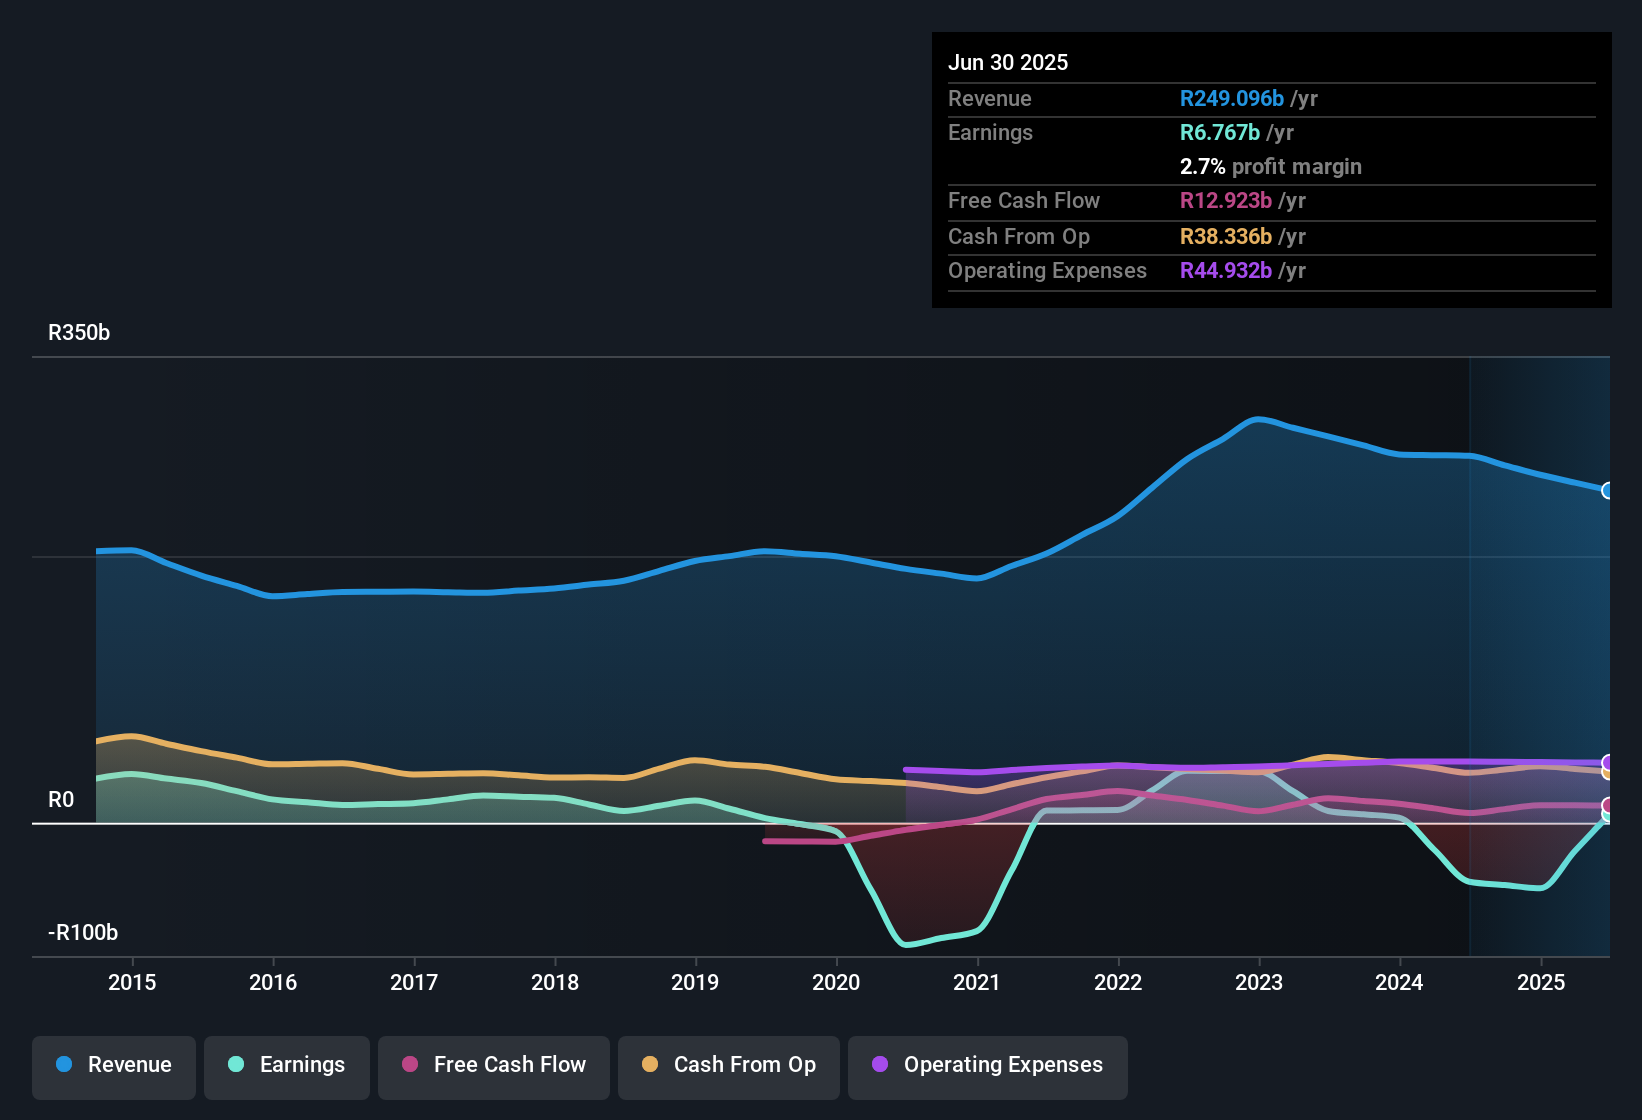Open the Free Cash Flow detail row
This screenshot has width=1642, height=1120.
coord(1024,201)
